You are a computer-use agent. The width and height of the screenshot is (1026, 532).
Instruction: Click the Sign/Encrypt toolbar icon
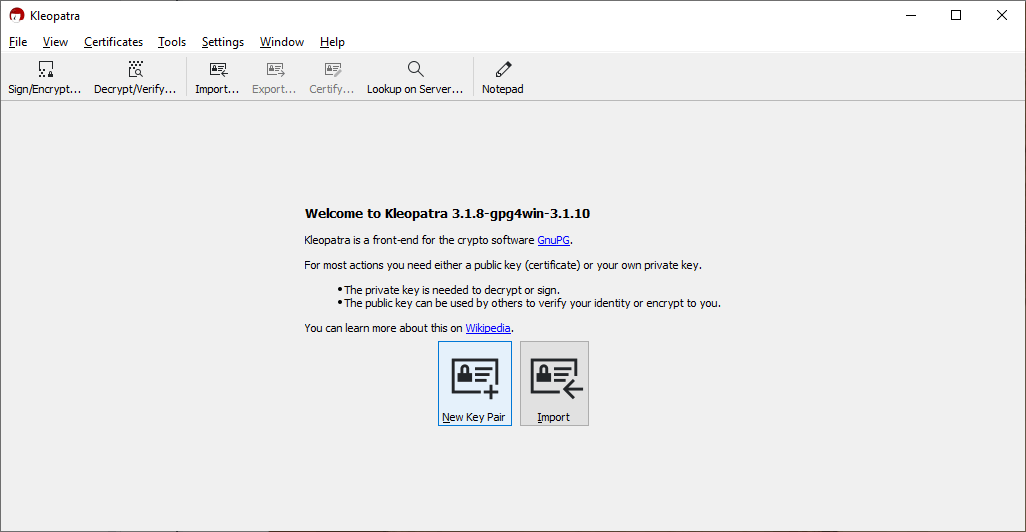[45, 69]
